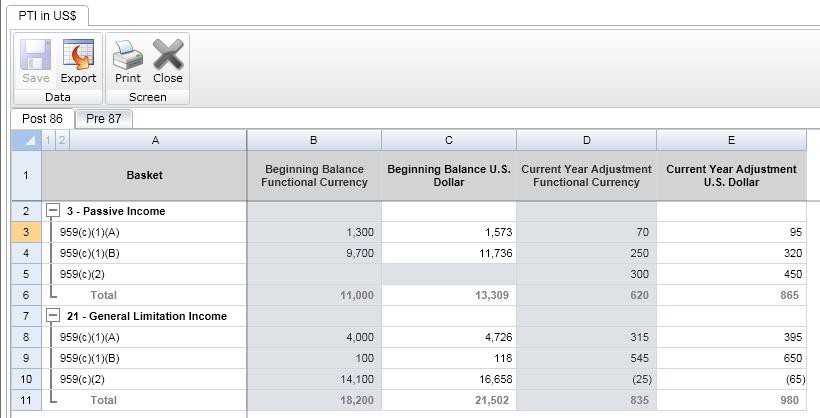This screenshot has width=820, height=418.
Task: Switch to the Pre 87 tab
Action: (103, 118)
